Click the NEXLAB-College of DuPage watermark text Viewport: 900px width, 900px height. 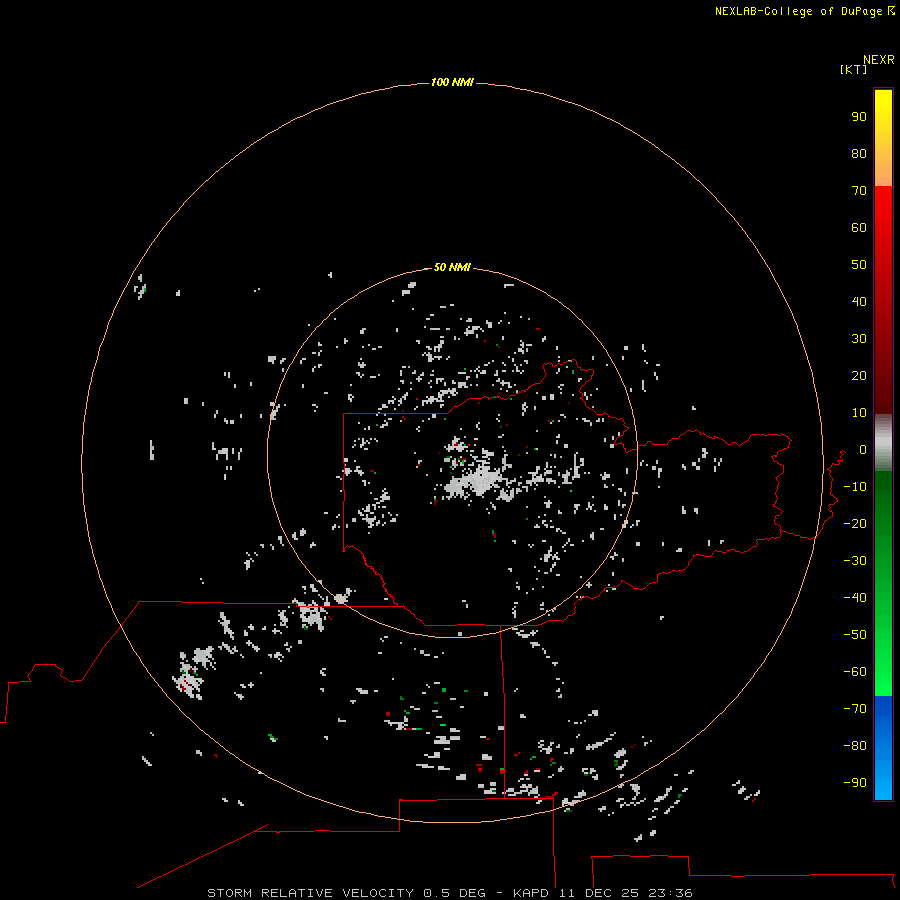pyautogui.click(x=798, y=11)
